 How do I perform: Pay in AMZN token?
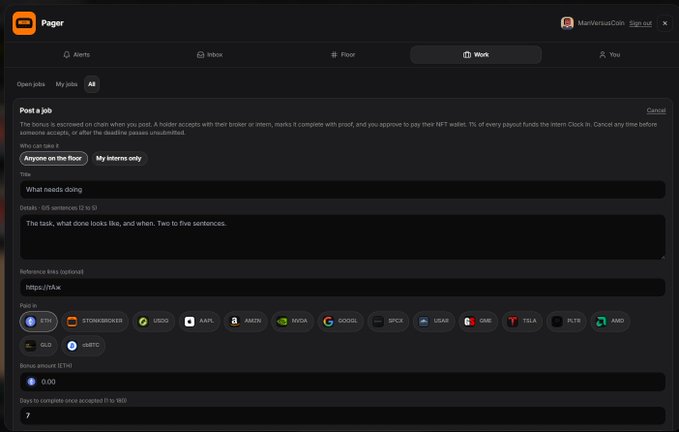[246, 321]
